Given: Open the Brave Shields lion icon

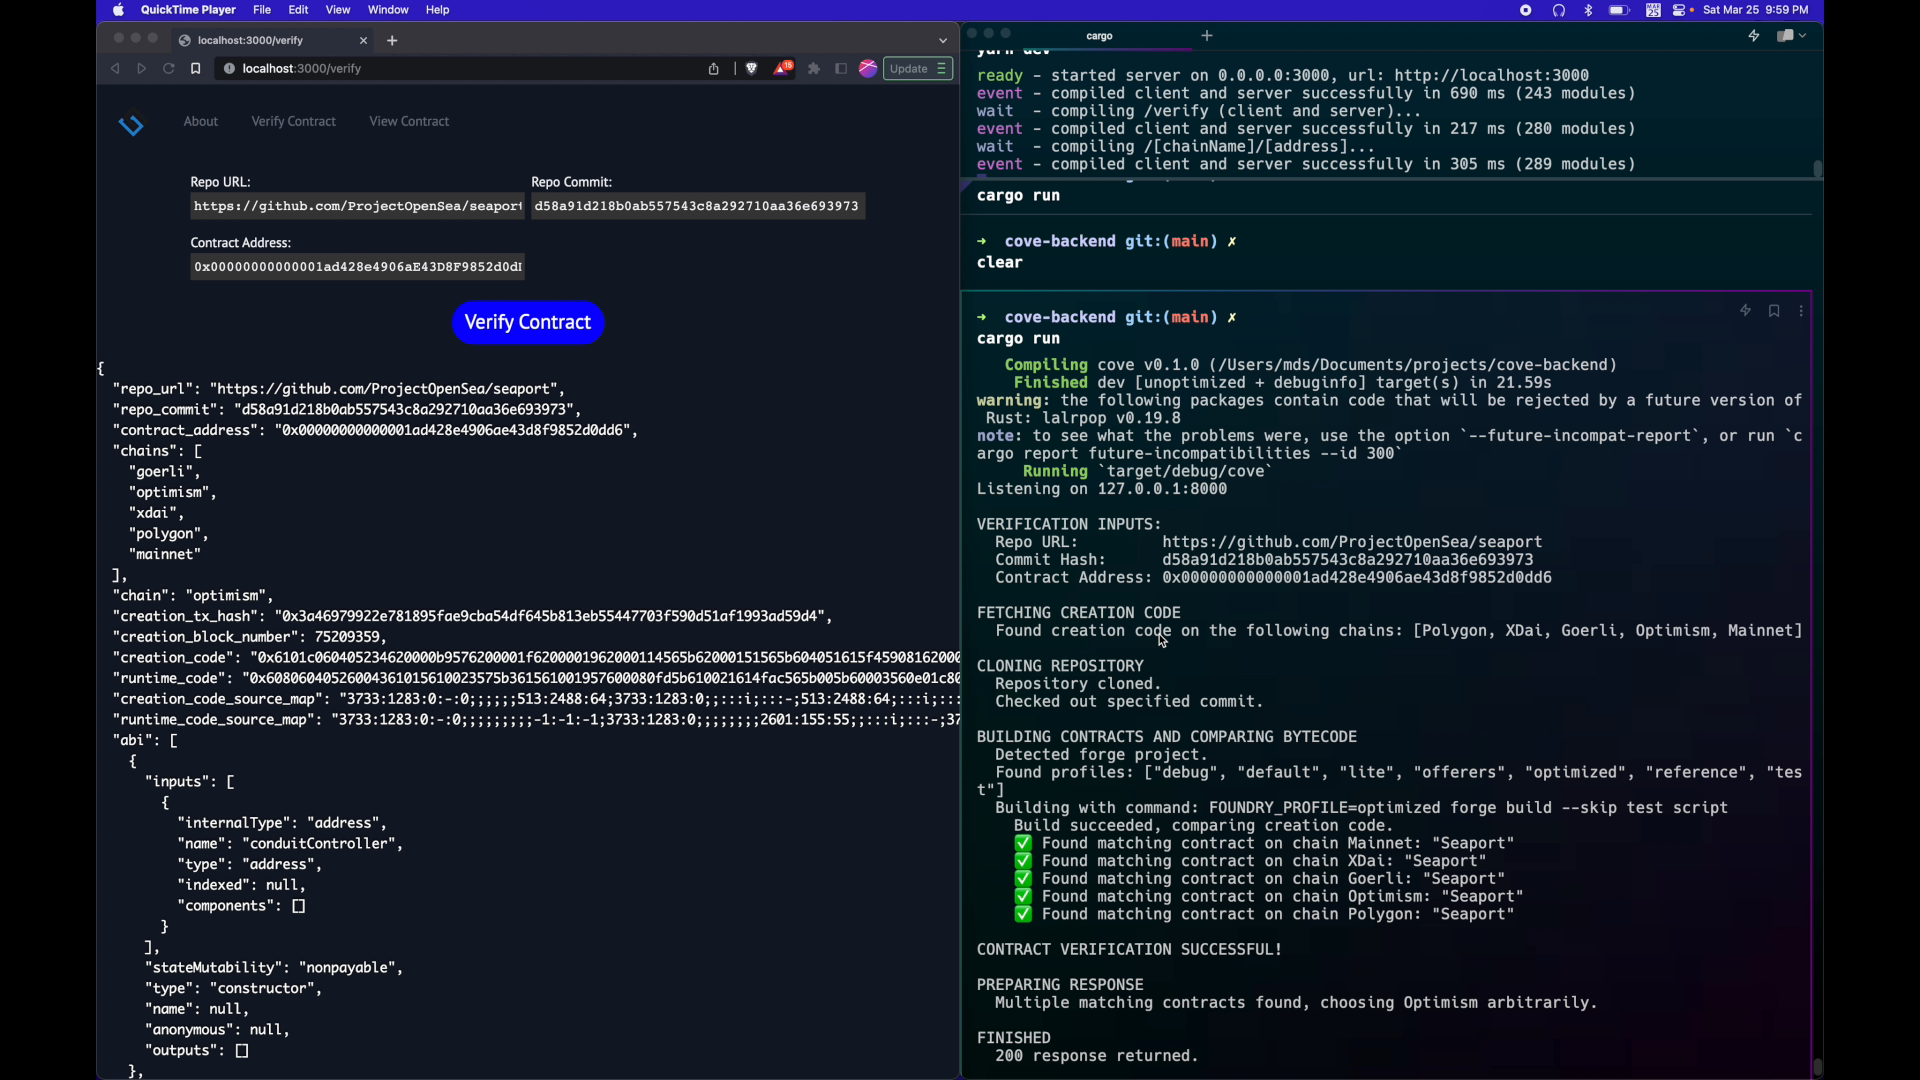Looking at the screenshot, I should click(752, 69).
